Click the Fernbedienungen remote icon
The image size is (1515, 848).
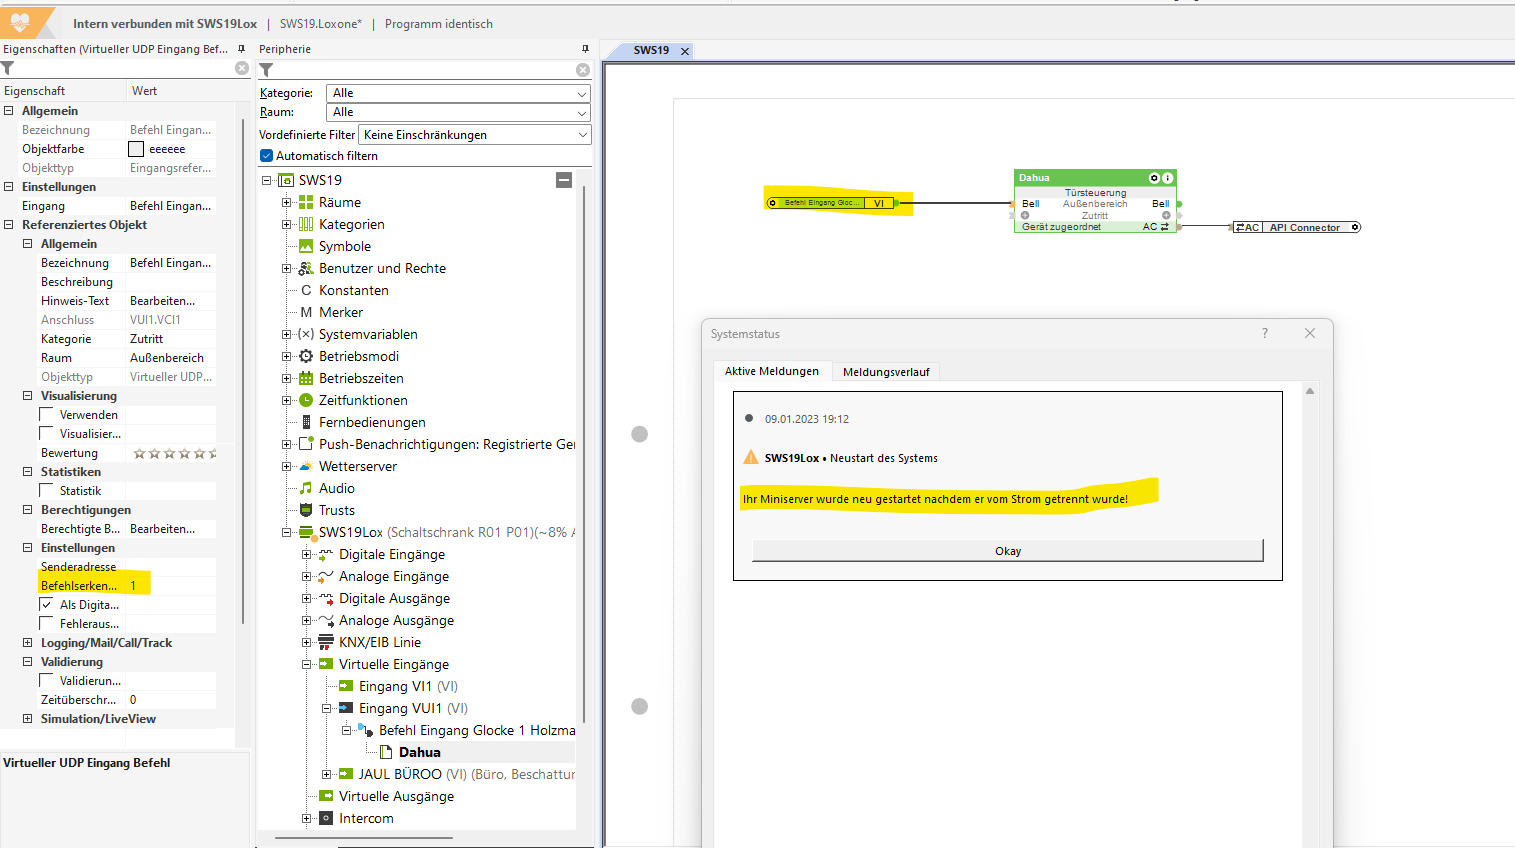[x=306, y=422]
